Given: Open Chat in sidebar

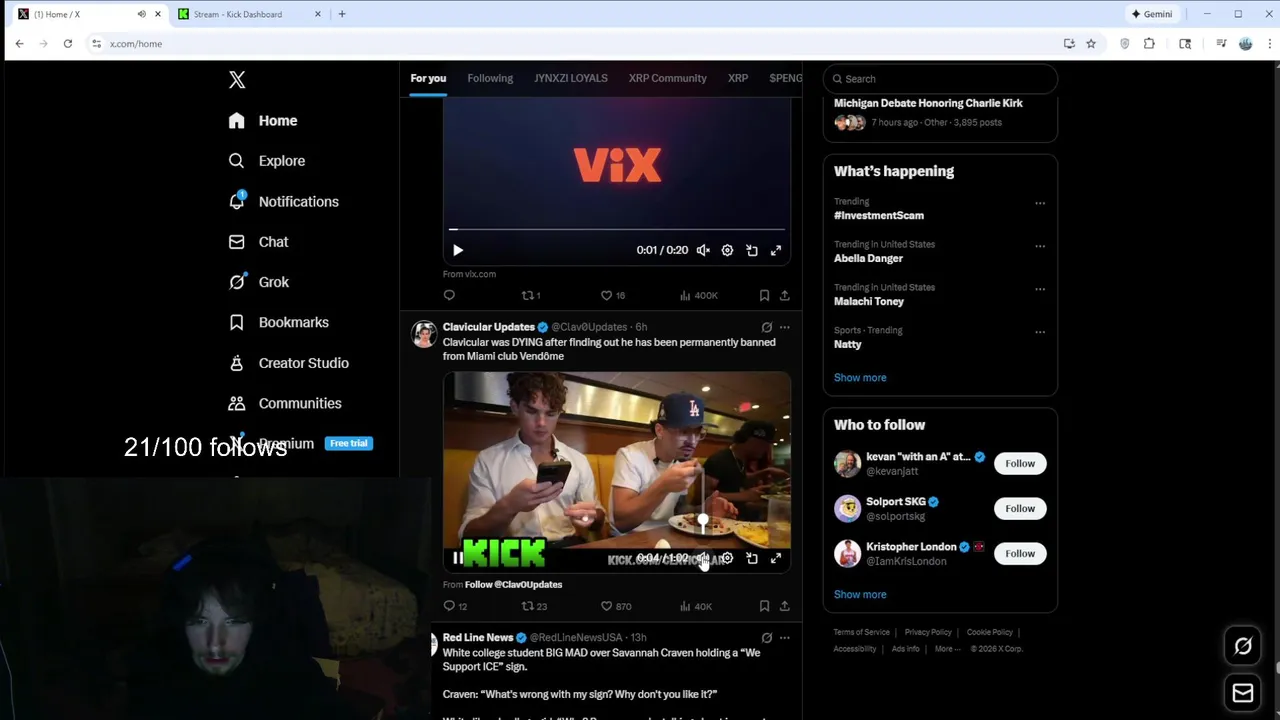Looking at the screenshot, I should [x=258, y=242].
